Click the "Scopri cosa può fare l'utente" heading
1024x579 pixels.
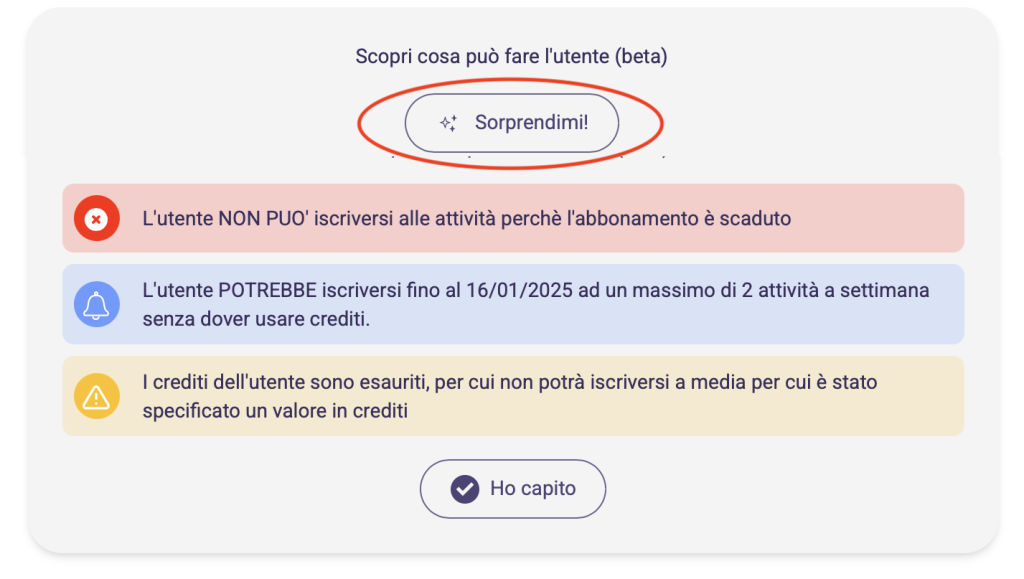point(483,56)
